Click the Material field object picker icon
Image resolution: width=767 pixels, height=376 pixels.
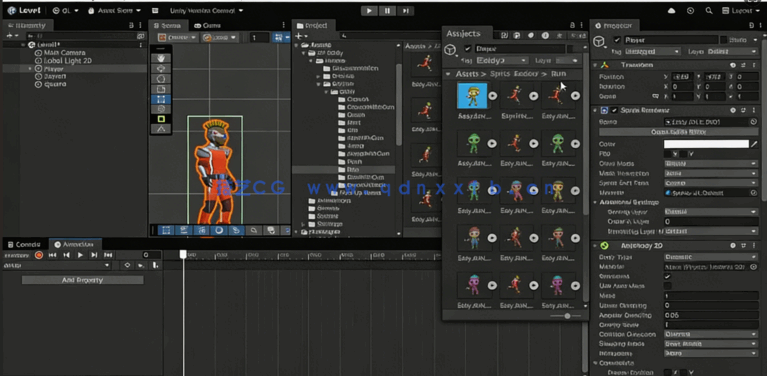(754, 193)
